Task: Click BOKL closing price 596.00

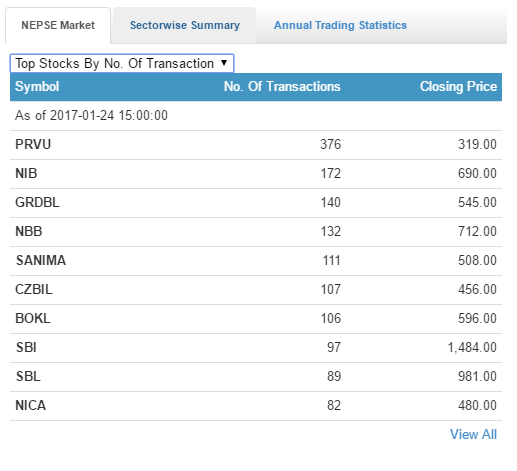Action: tap(477, 319)
